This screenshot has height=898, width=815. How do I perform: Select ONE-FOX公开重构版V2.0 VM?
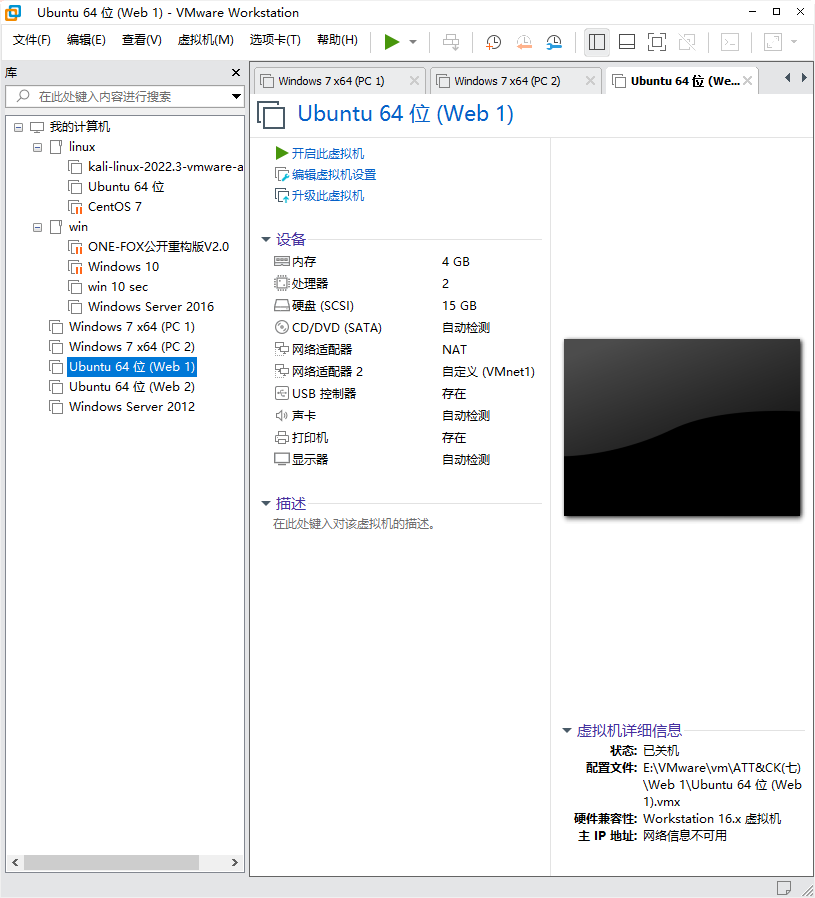[148, 247]
